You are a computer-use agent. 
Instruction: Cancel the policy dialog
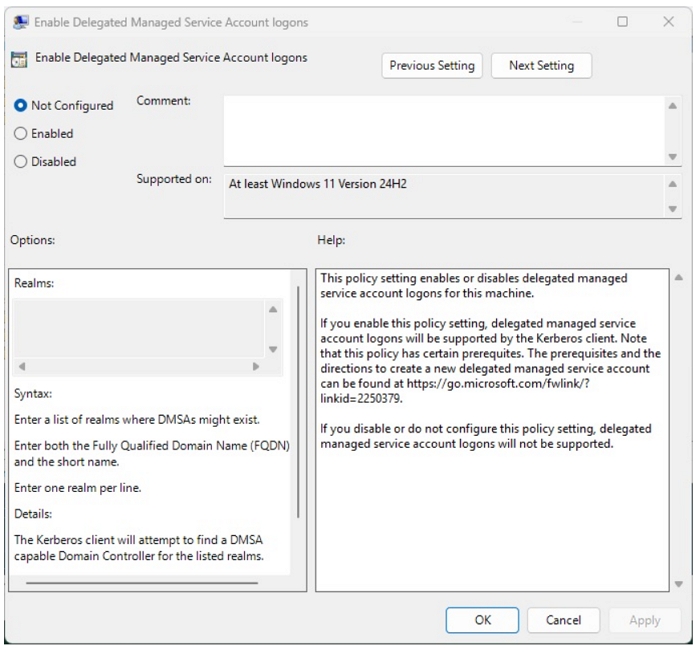point(563,620)
